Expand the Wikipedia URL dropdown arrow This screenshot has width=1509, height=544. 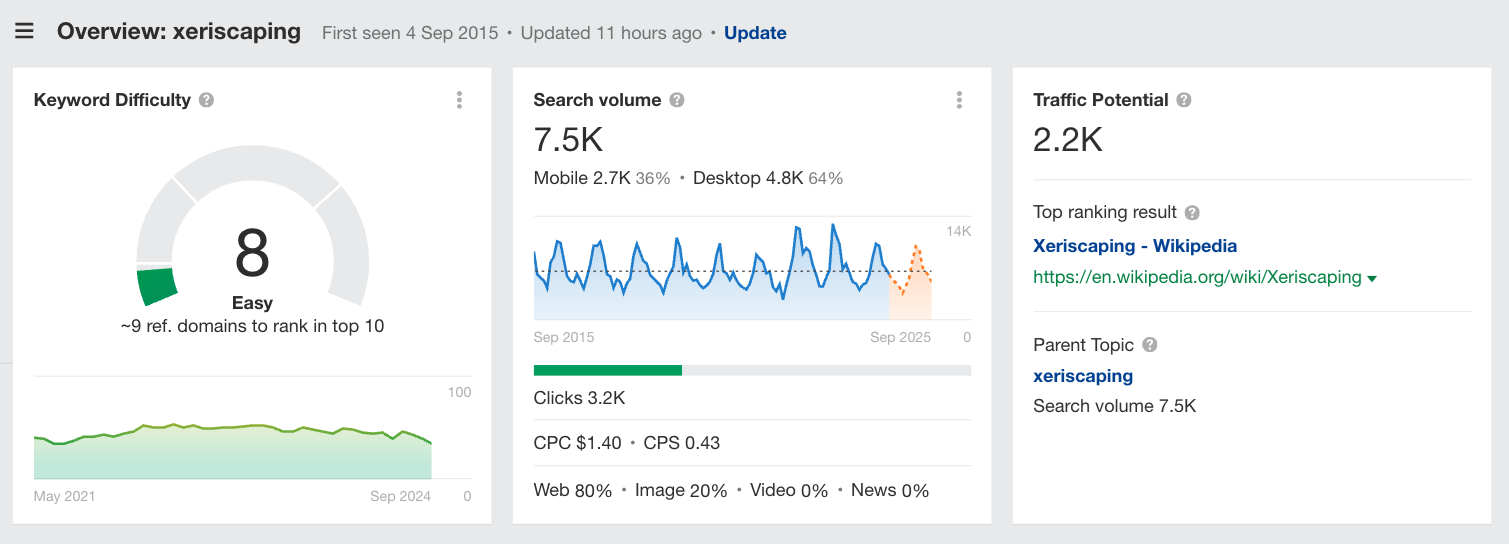[x=1372, y=279]
